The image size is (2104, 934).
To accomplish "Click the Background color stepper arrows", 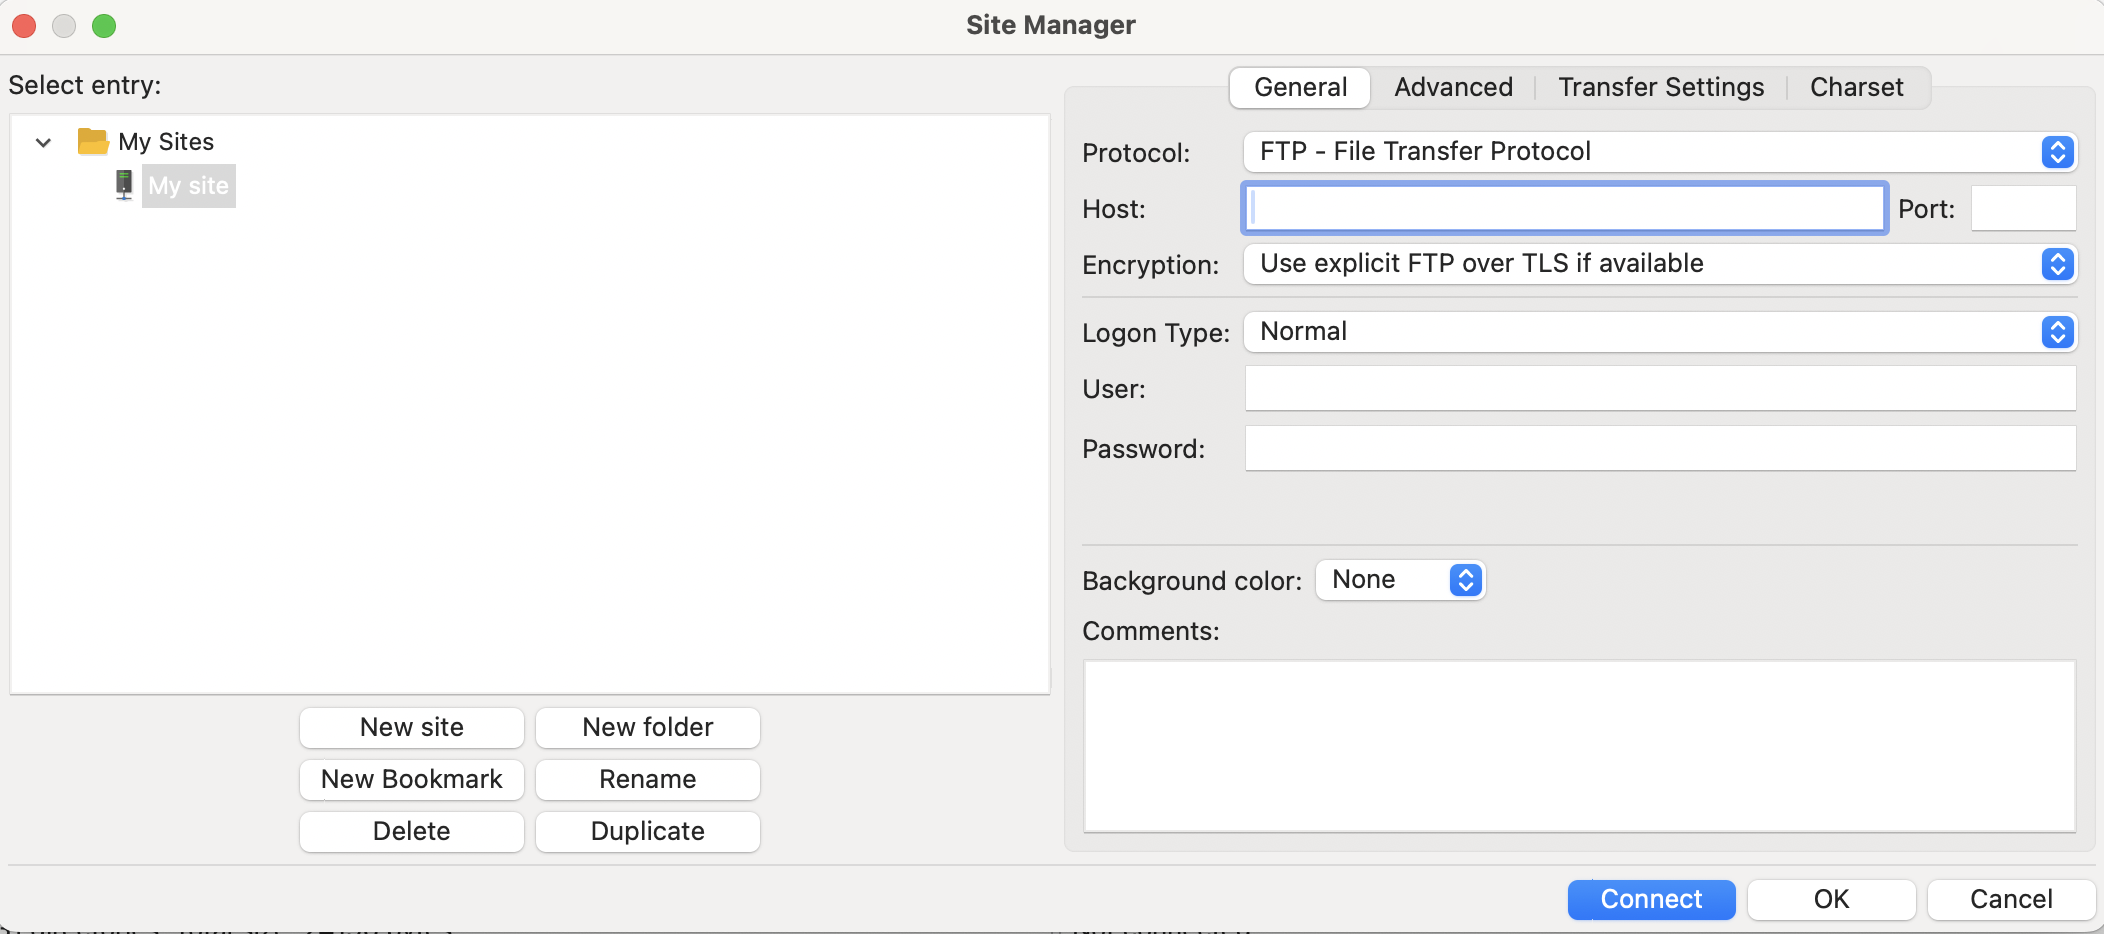I will coord(1464,580).
